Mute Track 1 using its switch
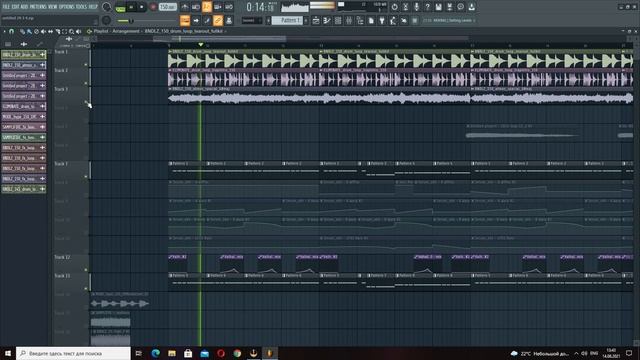This screenshot has width=640, height=360. coord(86,64)
